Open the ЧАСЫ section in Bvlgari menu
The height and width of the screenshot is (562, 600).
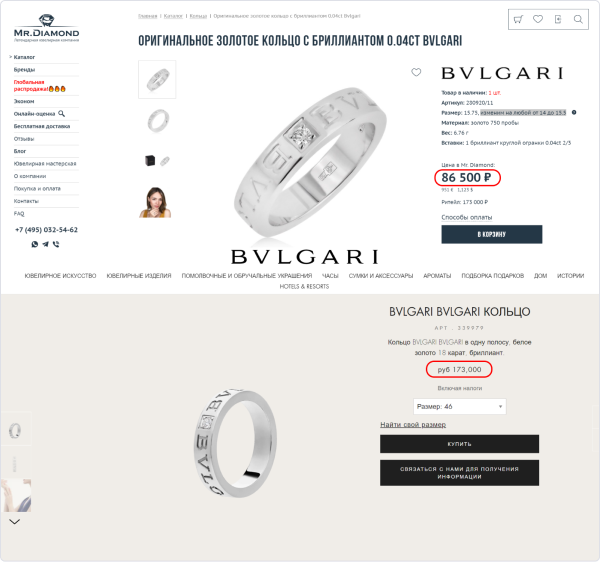330,275
